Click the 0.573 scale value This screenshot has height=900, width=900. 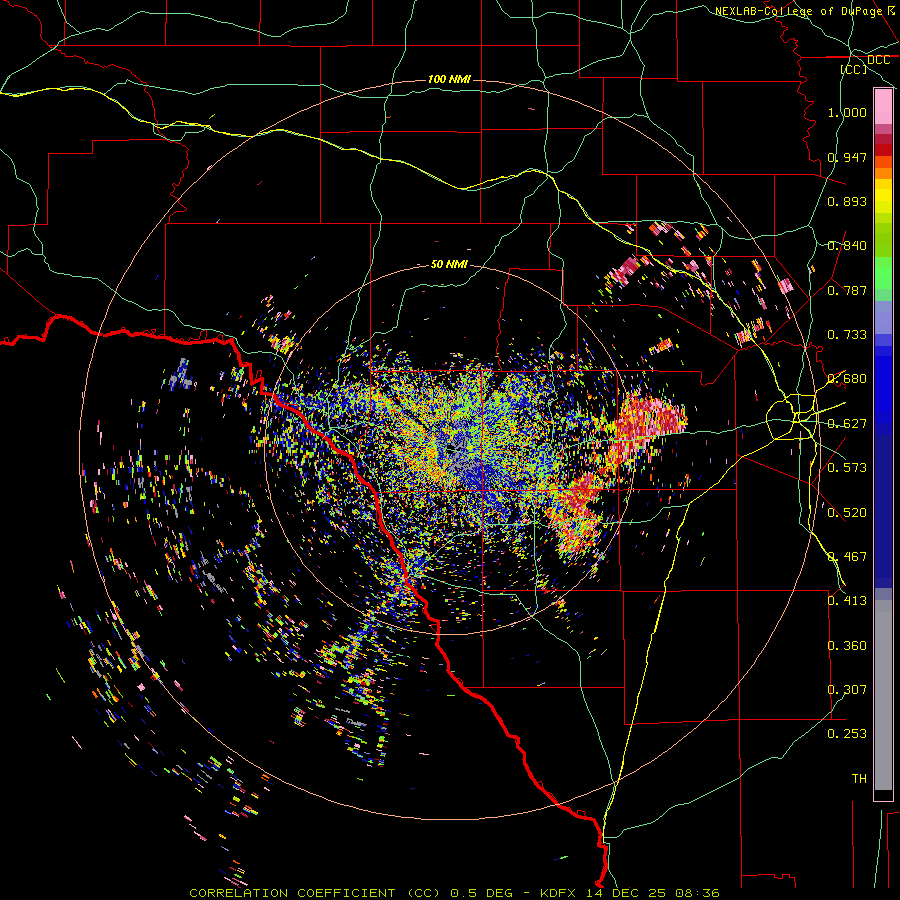847,468
